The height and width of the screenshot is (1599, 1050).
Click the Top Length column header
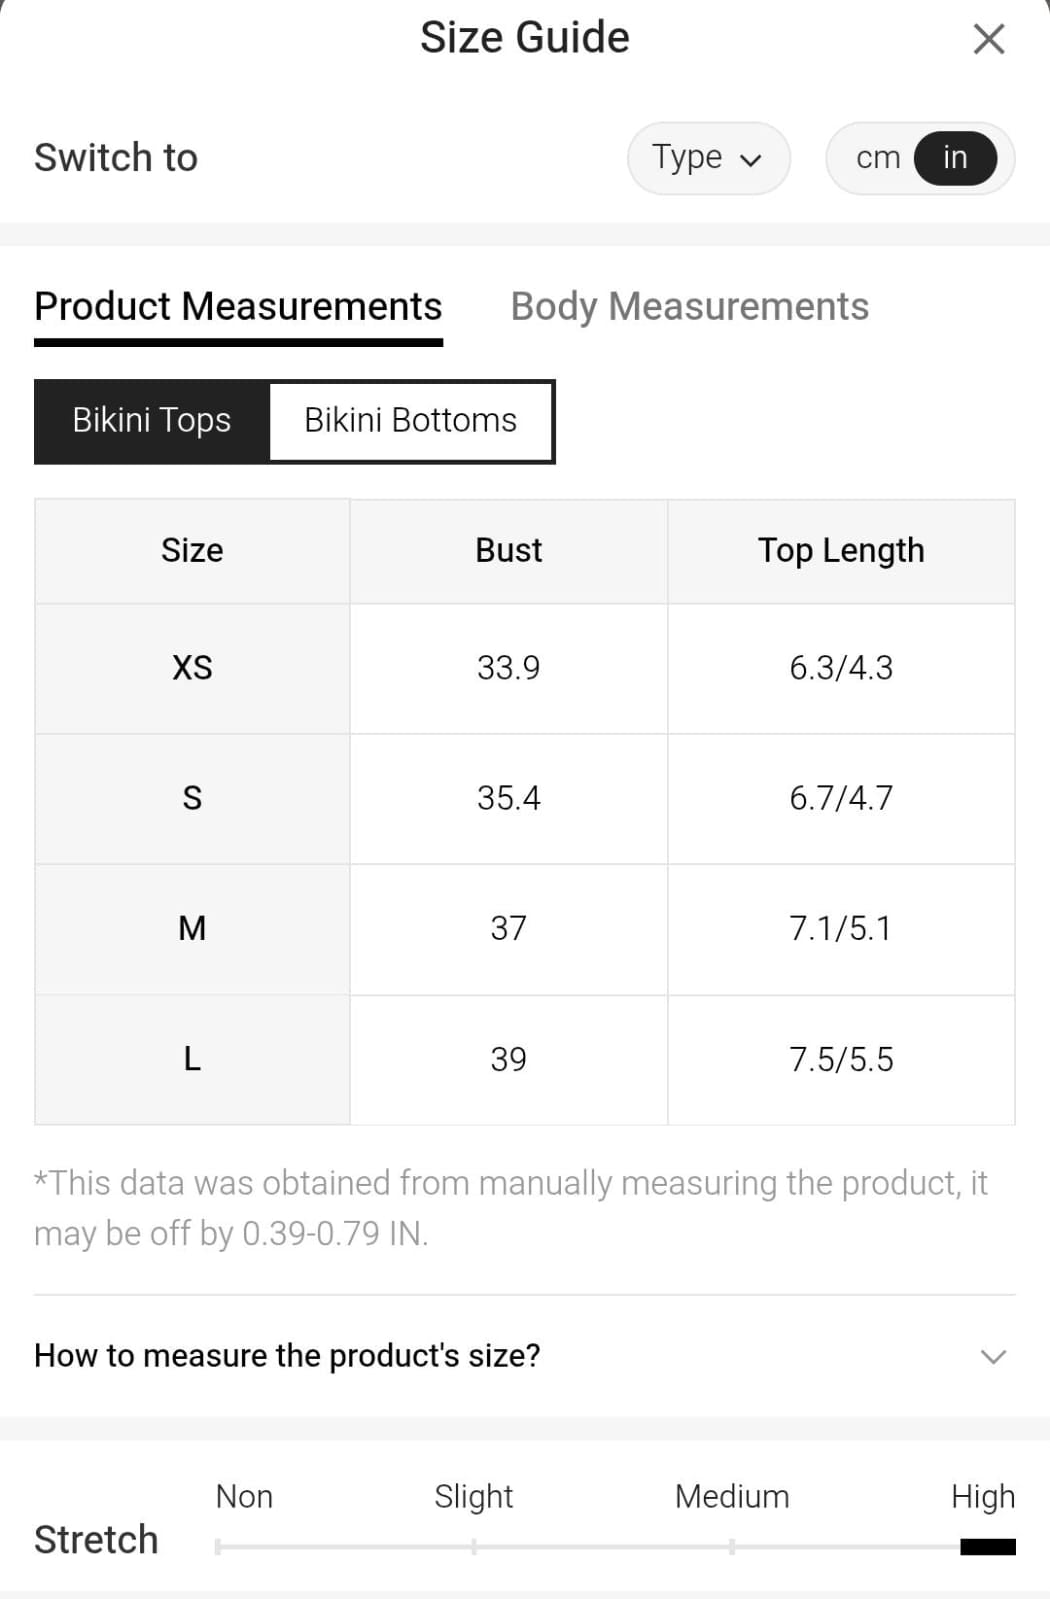click(x=841, y=551)
